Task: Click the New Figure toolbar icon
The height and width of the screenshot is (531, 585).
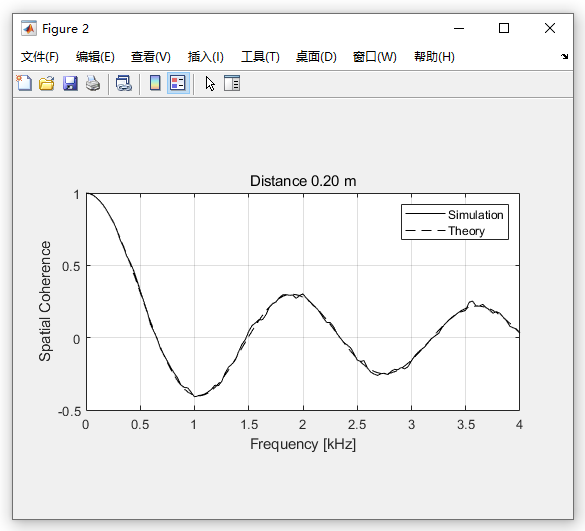Action: coord(24,83)
